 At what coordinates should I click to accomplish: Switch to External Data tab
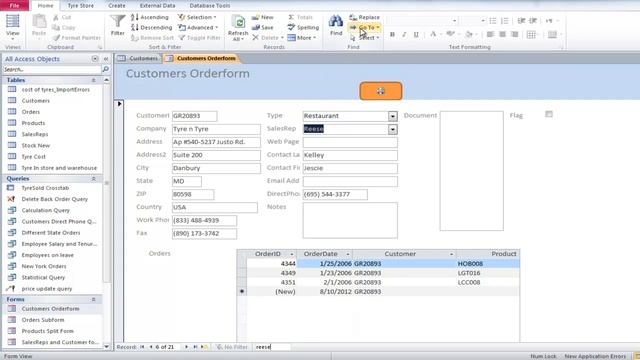pyautogui.click(x=158, y=6)
